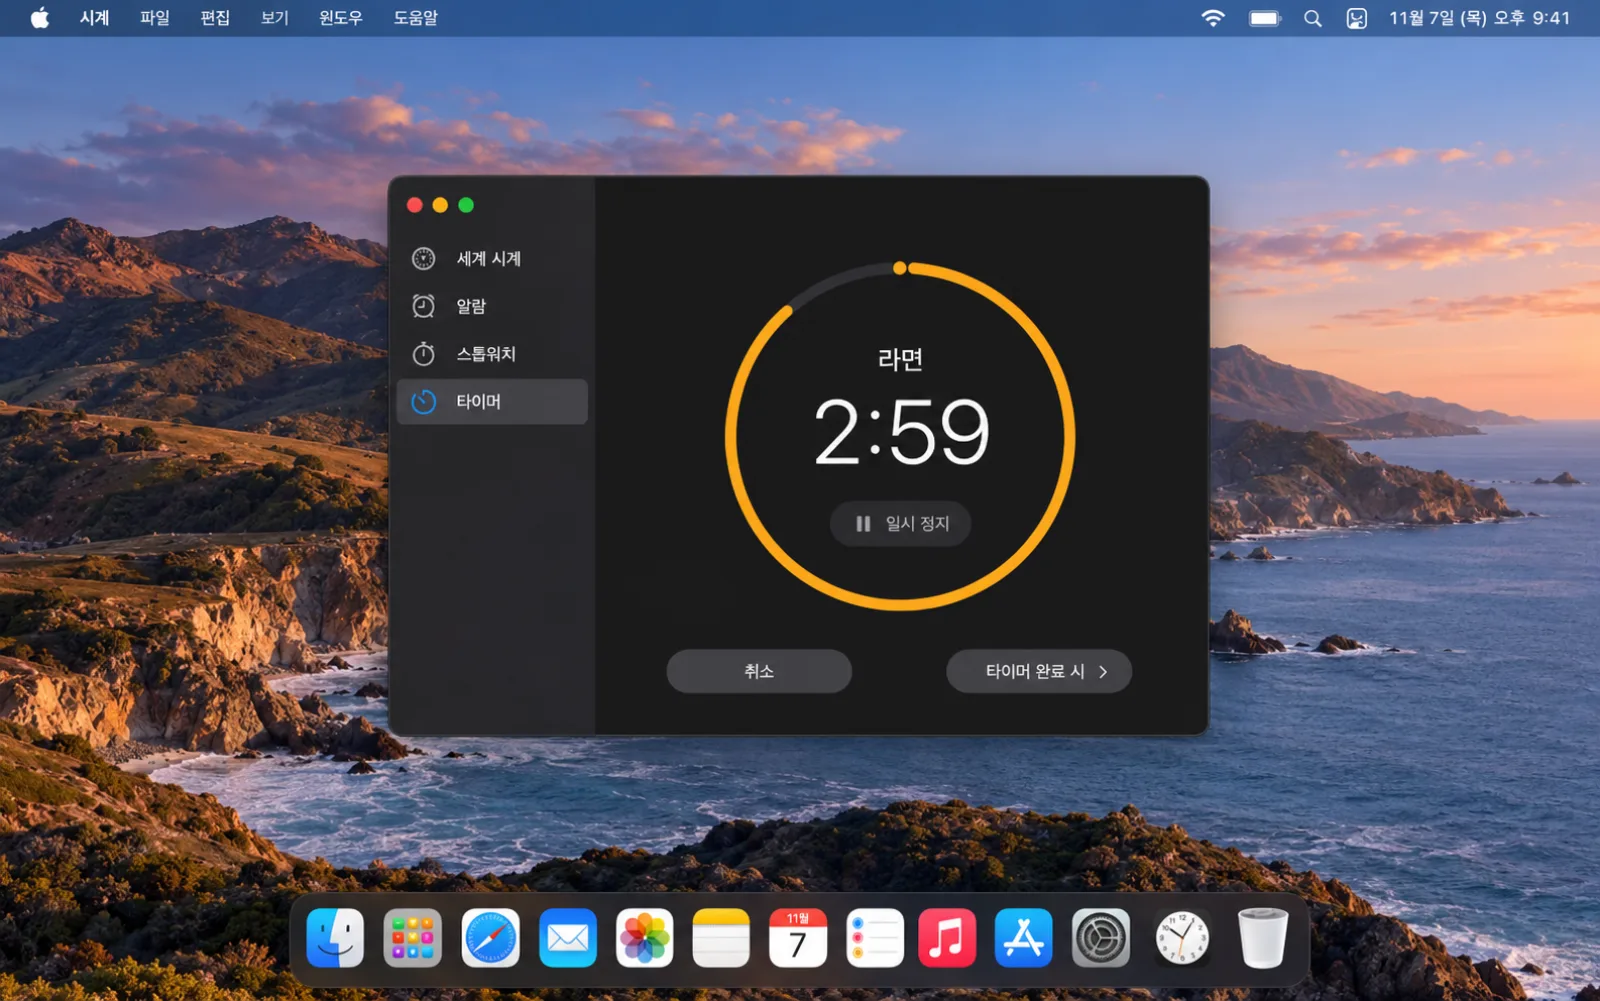The height and width of the screenshot is (1001, 1600).
Task: Expand the 타이머 완료 시 options
Action: coord(1039,671)
